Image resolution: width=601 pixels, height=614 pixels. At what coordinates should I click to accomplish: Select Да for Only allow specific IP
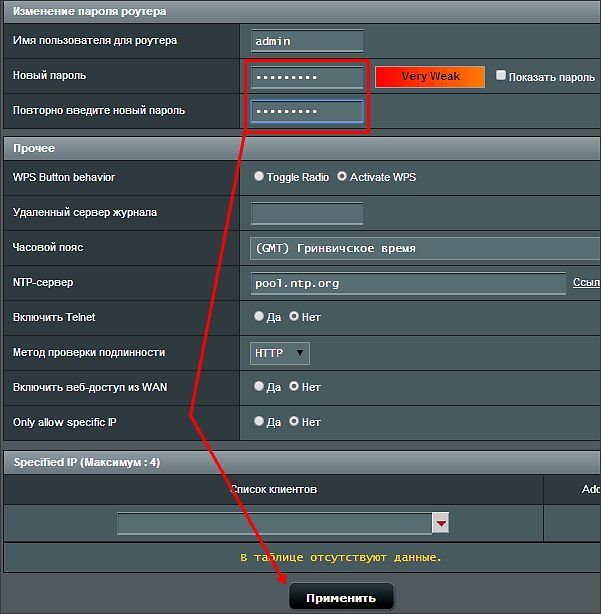[258, 421]
